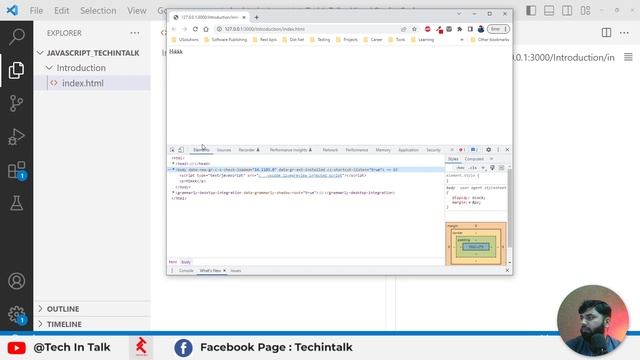The width and height of the screenshot is (640, 360).
Task: Open the browser Extensions puzzle icon
Action: point(460,29)
